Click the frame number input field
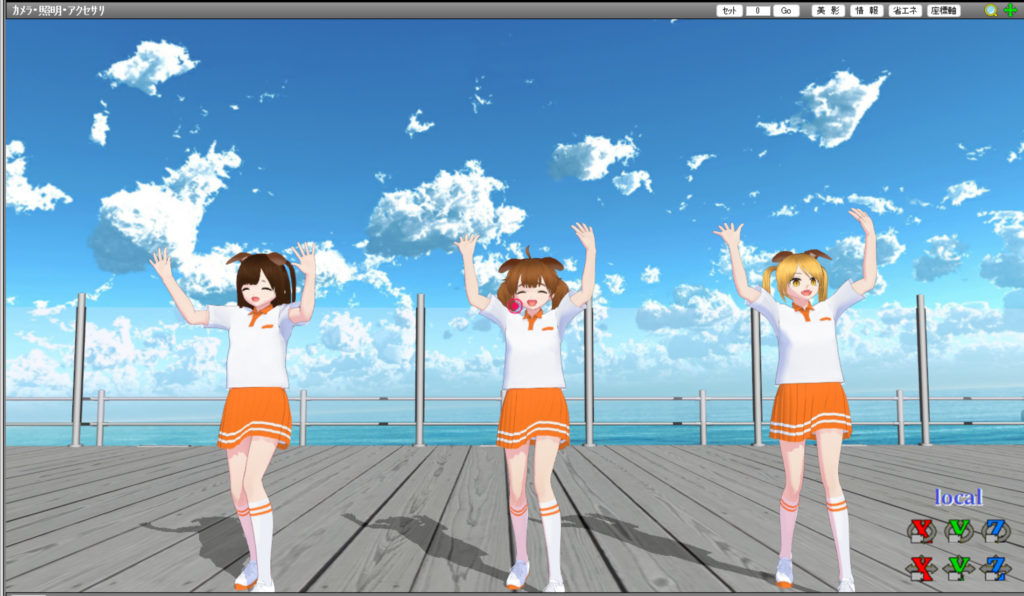This screenshot has height=596, width=1024. 758,10
